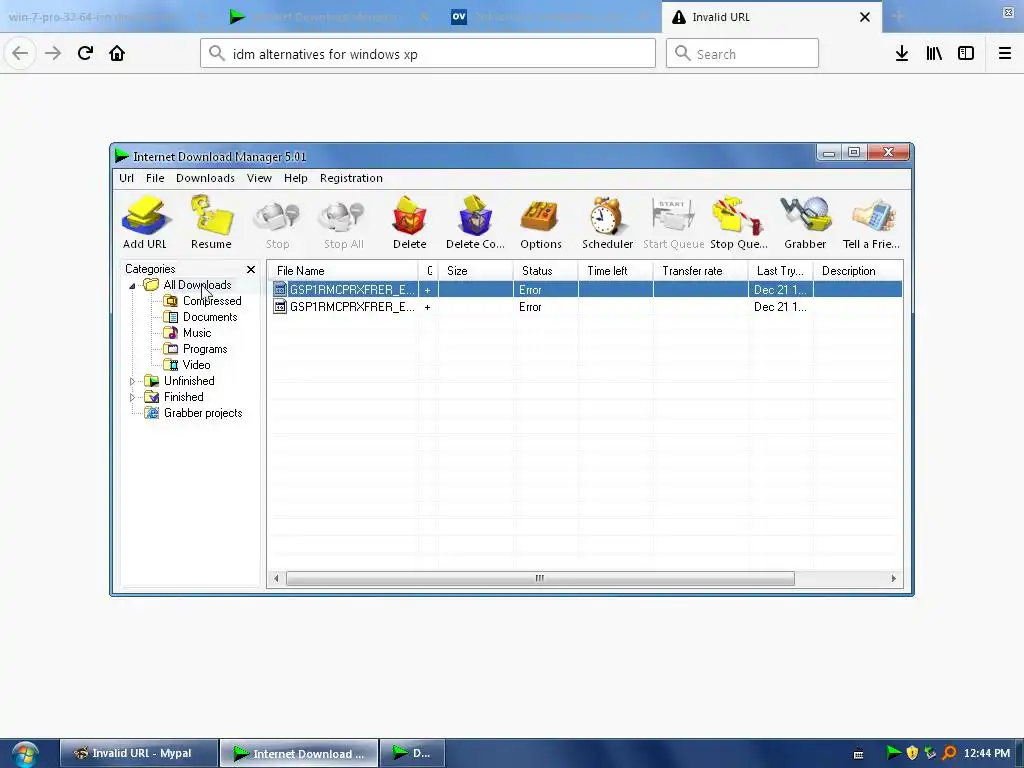Viewport: 1024px width, 768px height.
Task: Click Delete Completed toolbar icon
Action: pyautogui.click(x=475, y=222)
